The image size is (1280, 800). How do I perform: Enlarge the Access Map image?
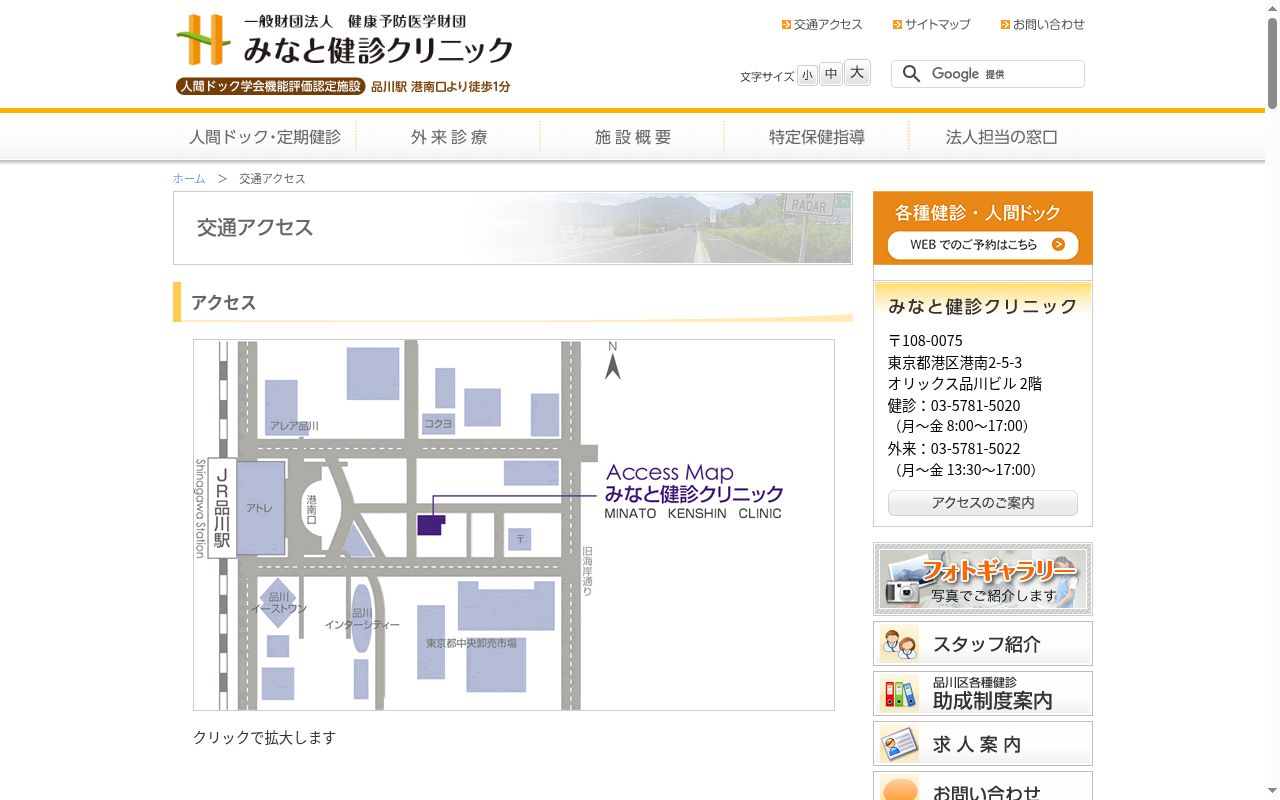[514, 525]
